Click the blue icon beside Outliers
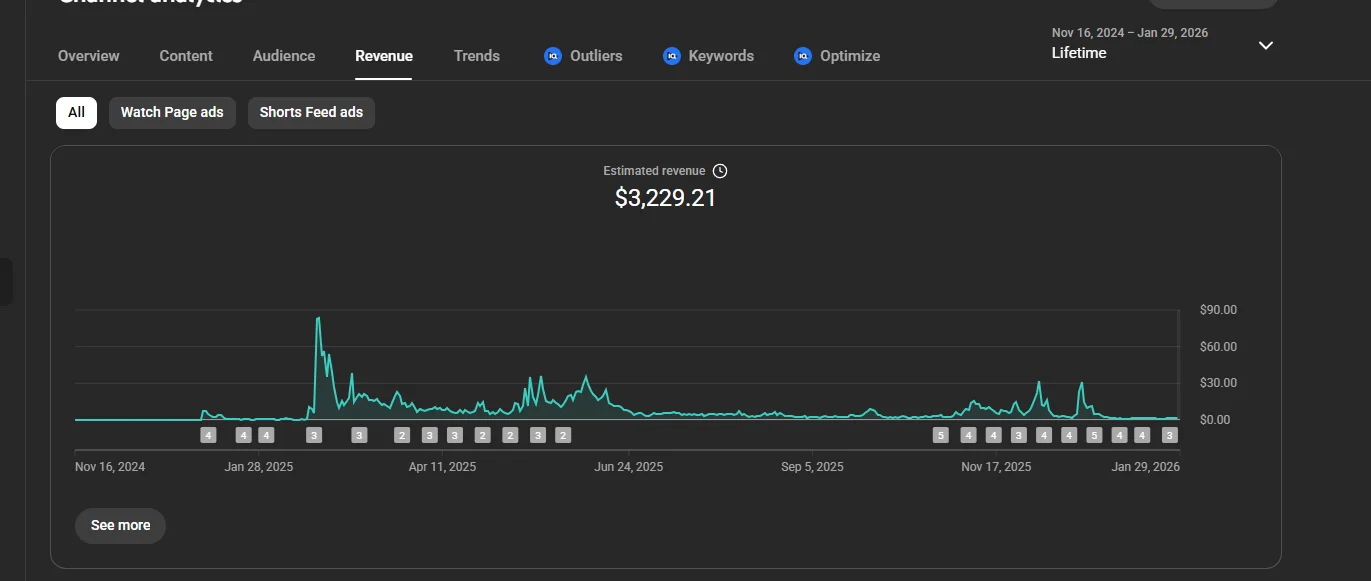Screen dimensions: 1371x581 553,56
